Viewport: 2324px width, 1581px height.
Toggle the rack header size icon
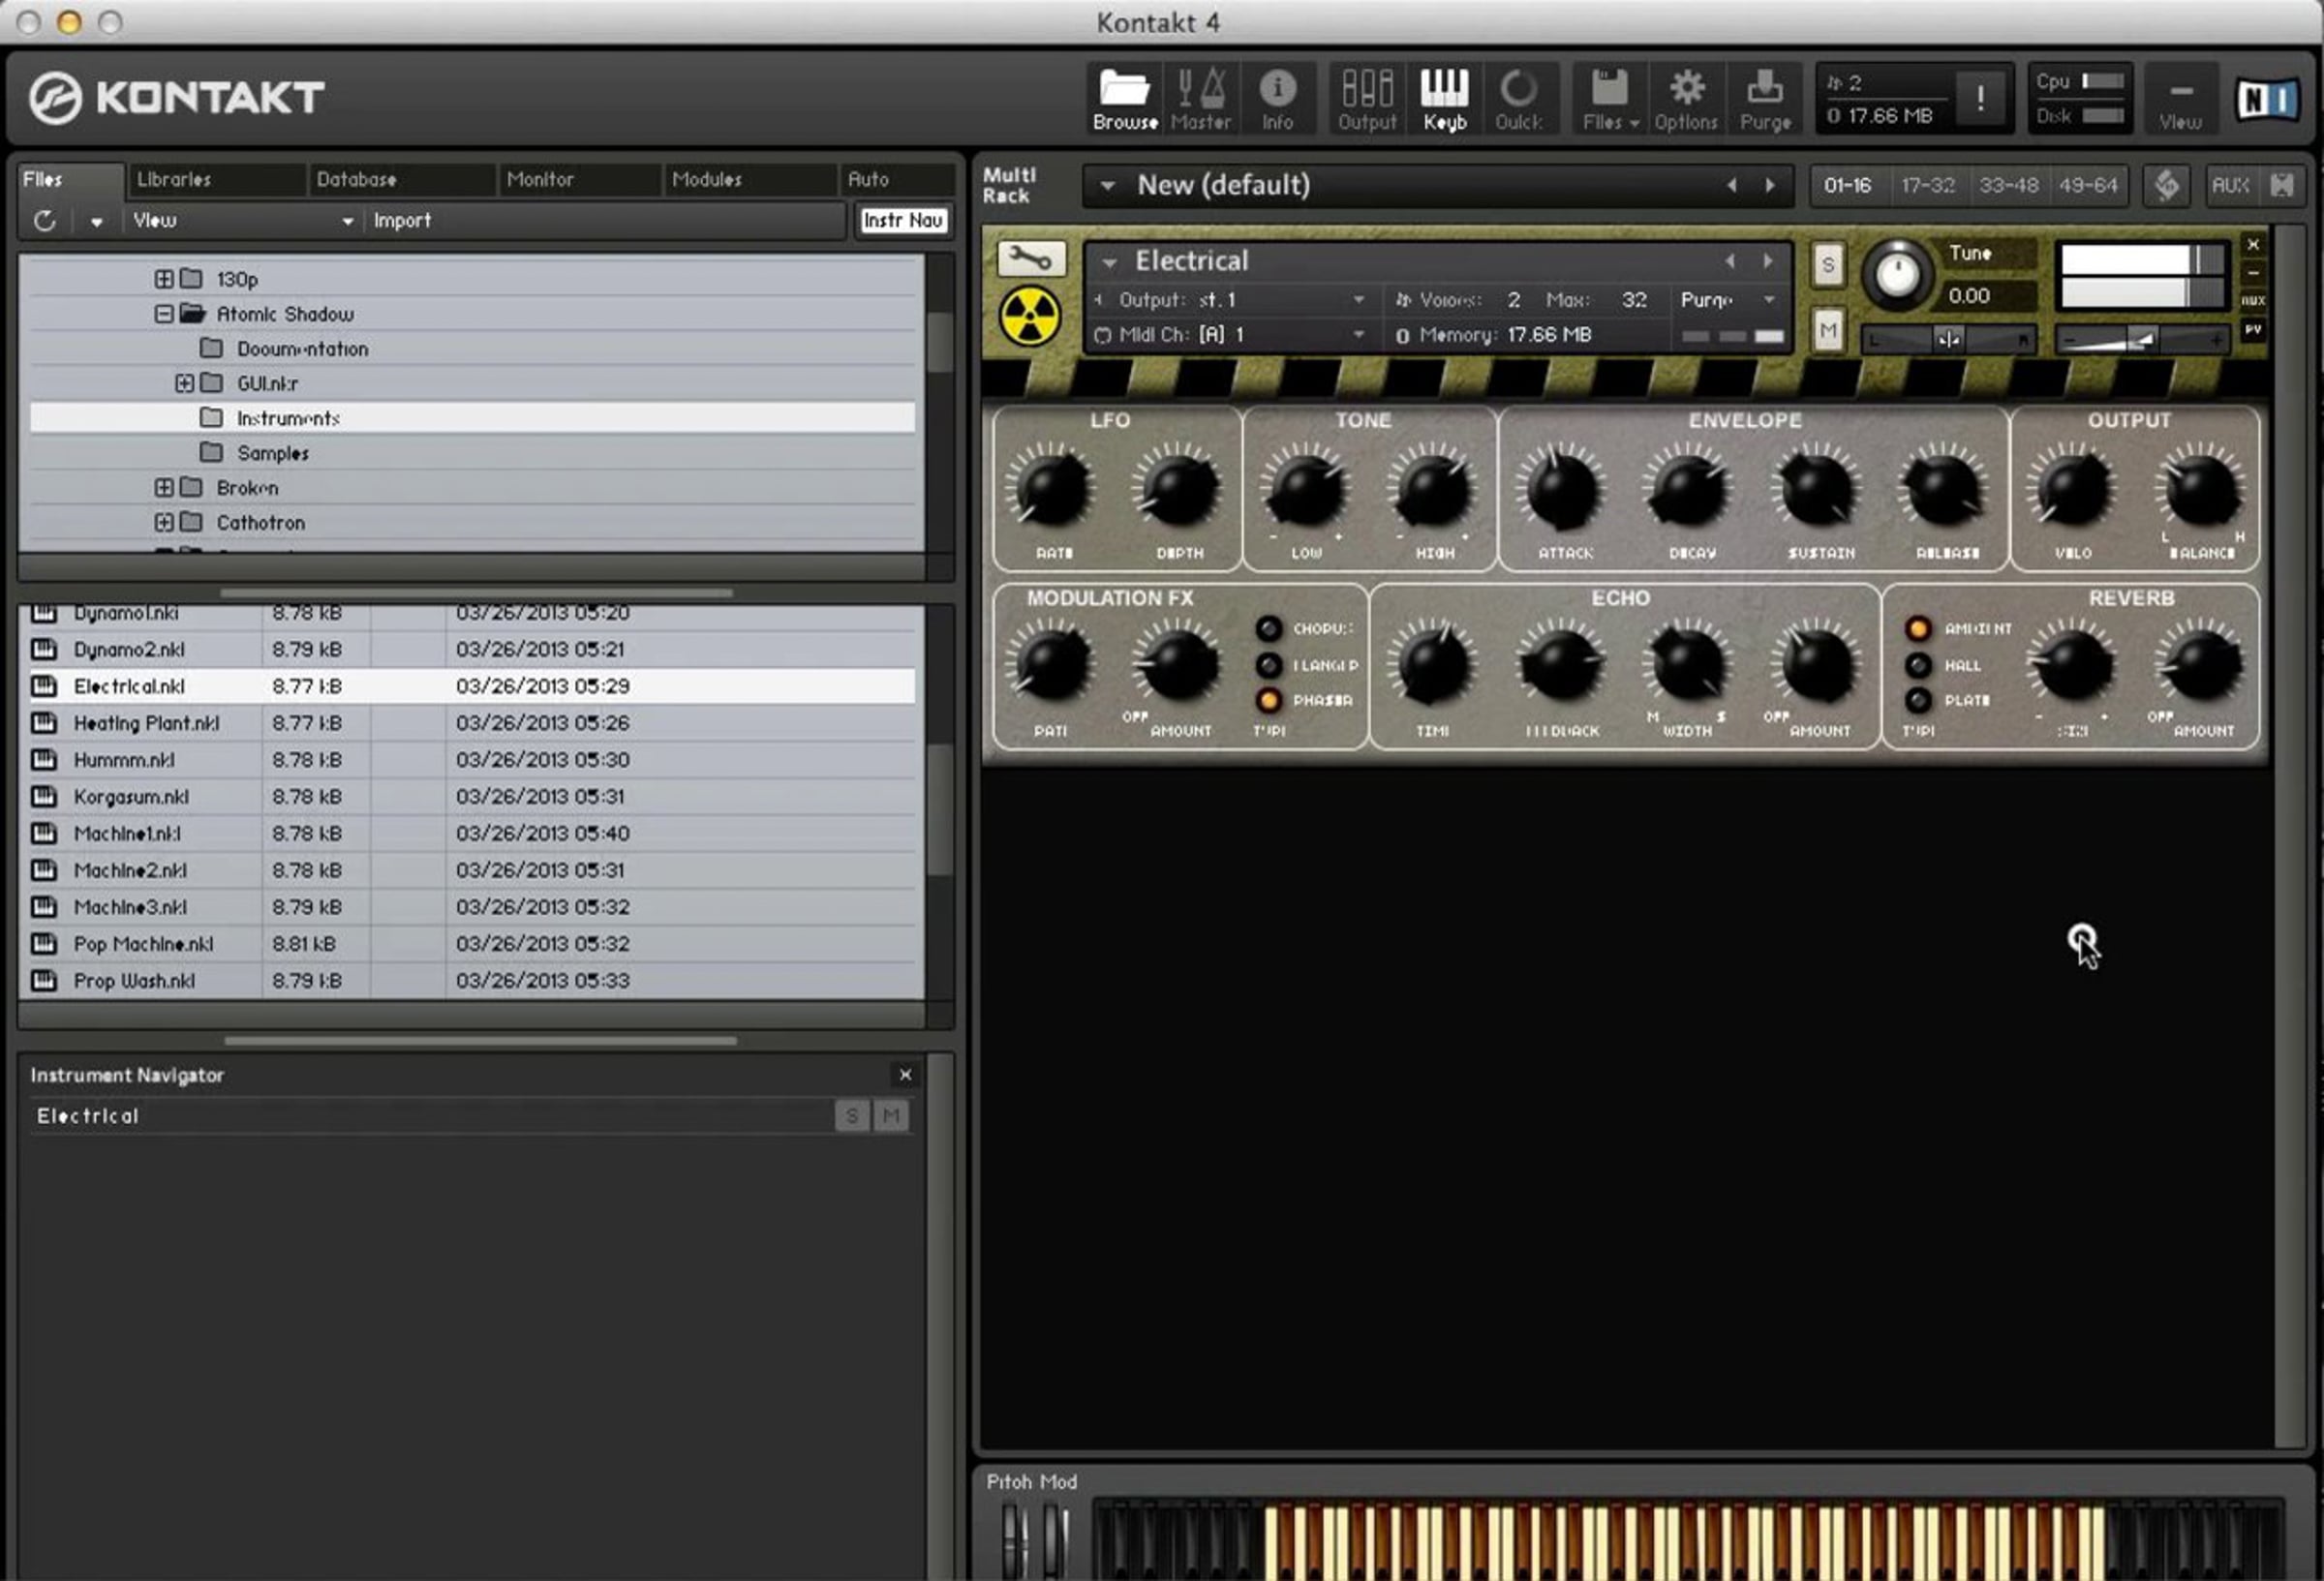point(2281,185)
